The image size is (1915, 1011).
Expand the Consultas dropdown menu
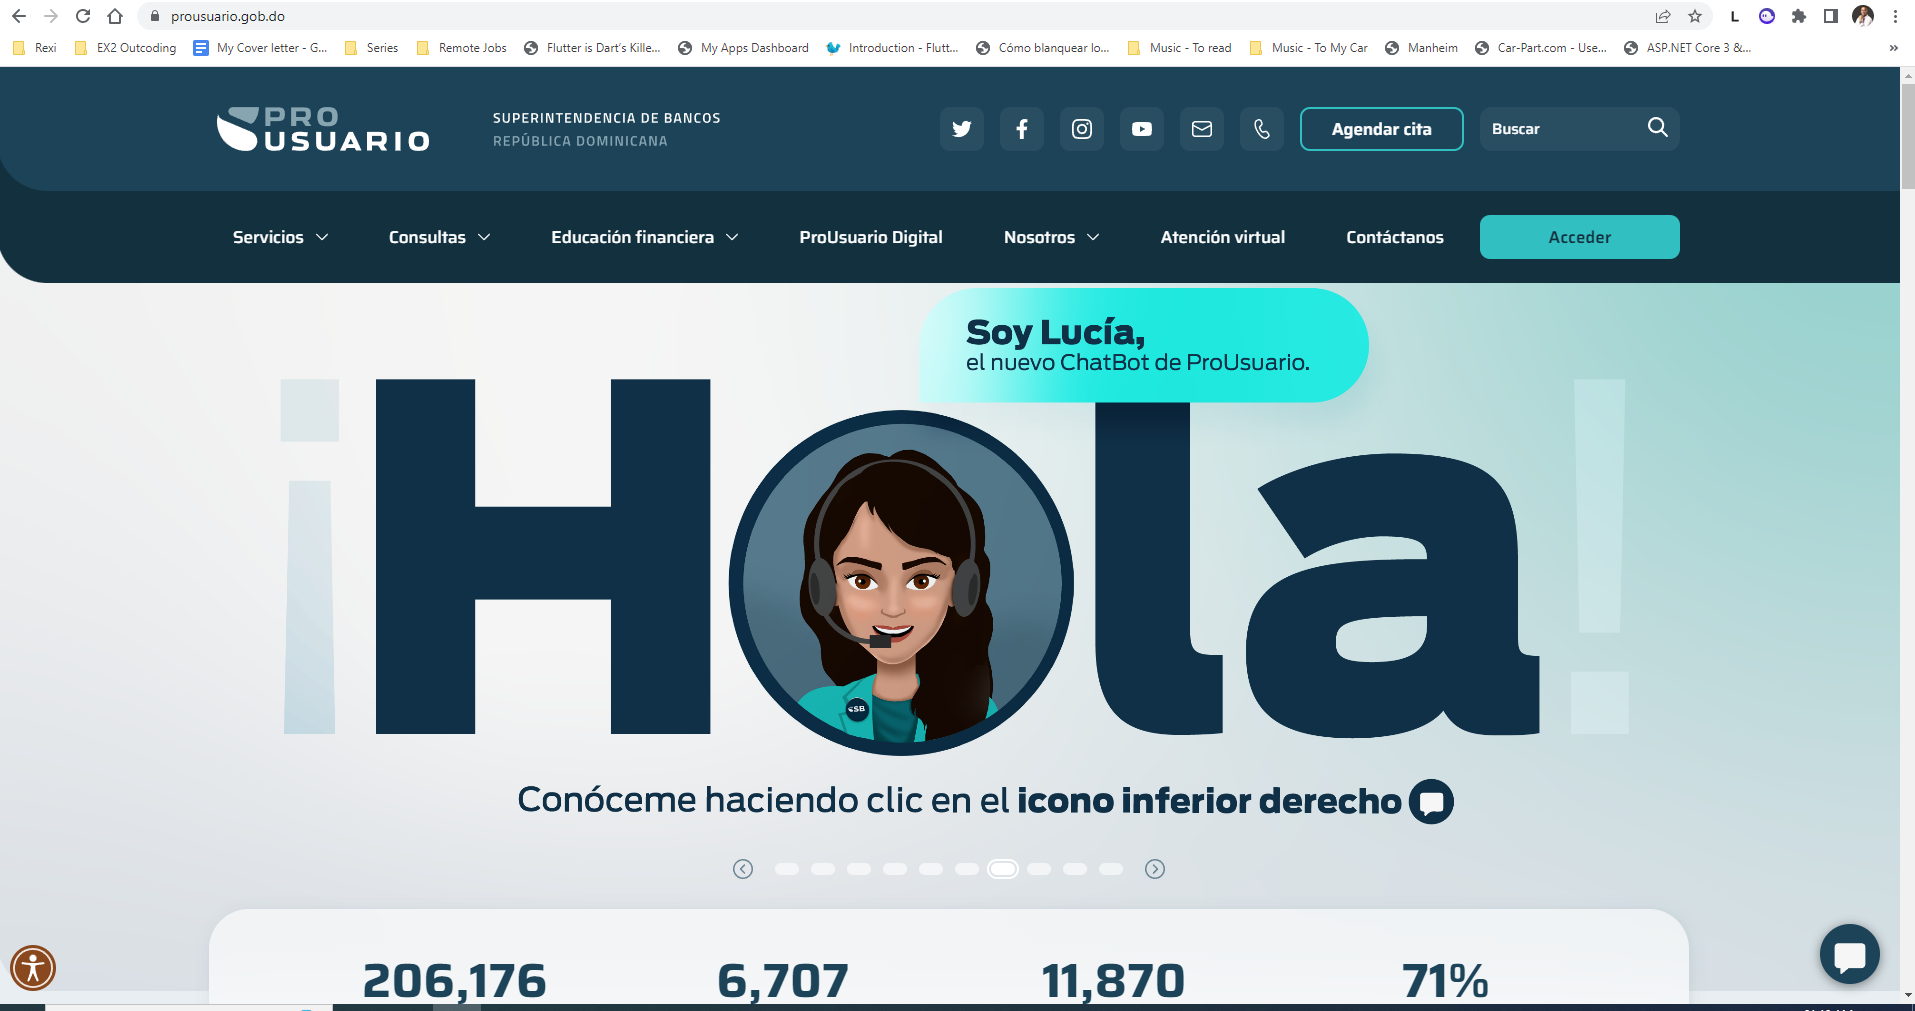click(x=439, y=237)
